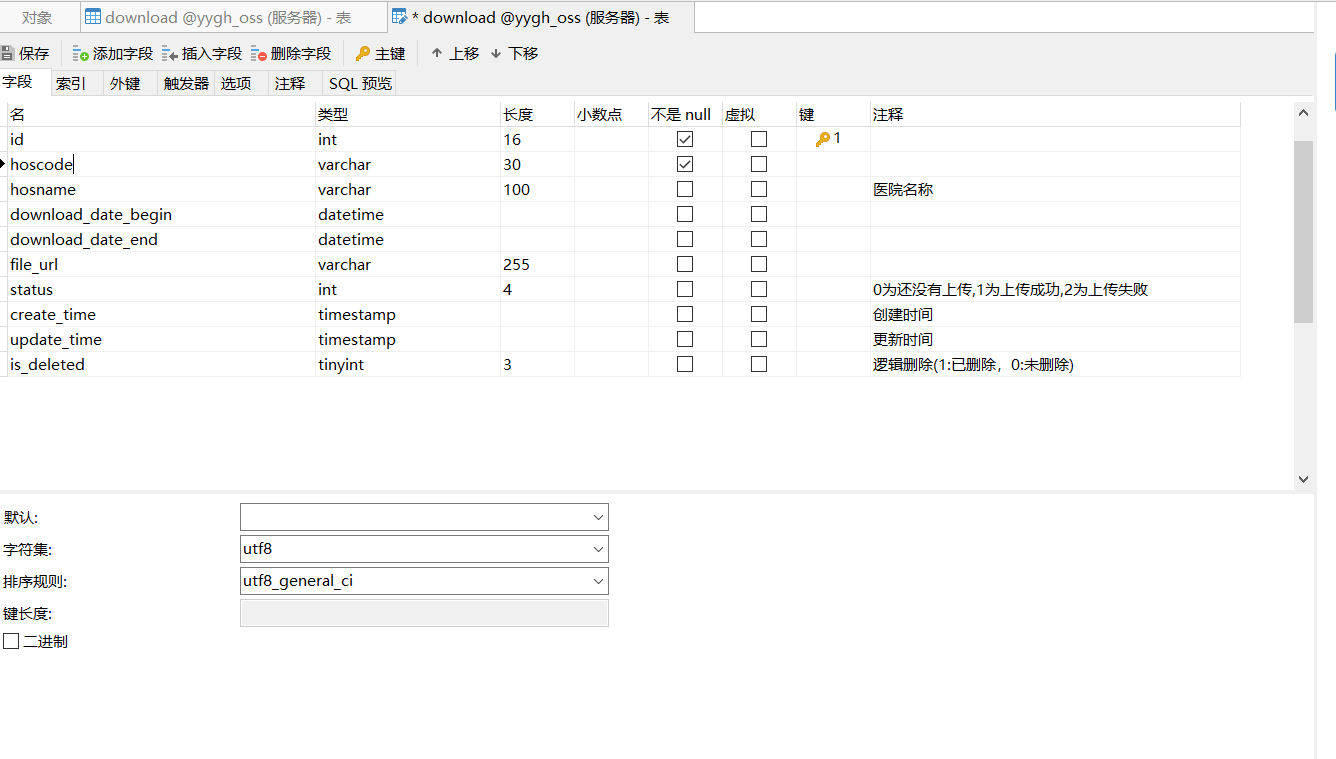Click Delete Field (删除字段) button
The width and height of the screenshot is (1336, 759).
click(291, 53)
